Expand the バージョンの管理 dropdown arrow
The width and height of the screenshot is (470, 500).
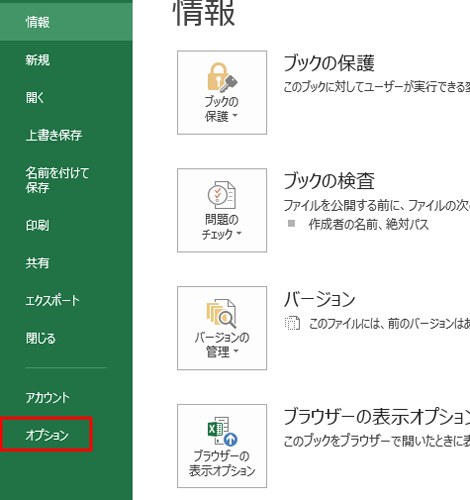click(236, 351)
